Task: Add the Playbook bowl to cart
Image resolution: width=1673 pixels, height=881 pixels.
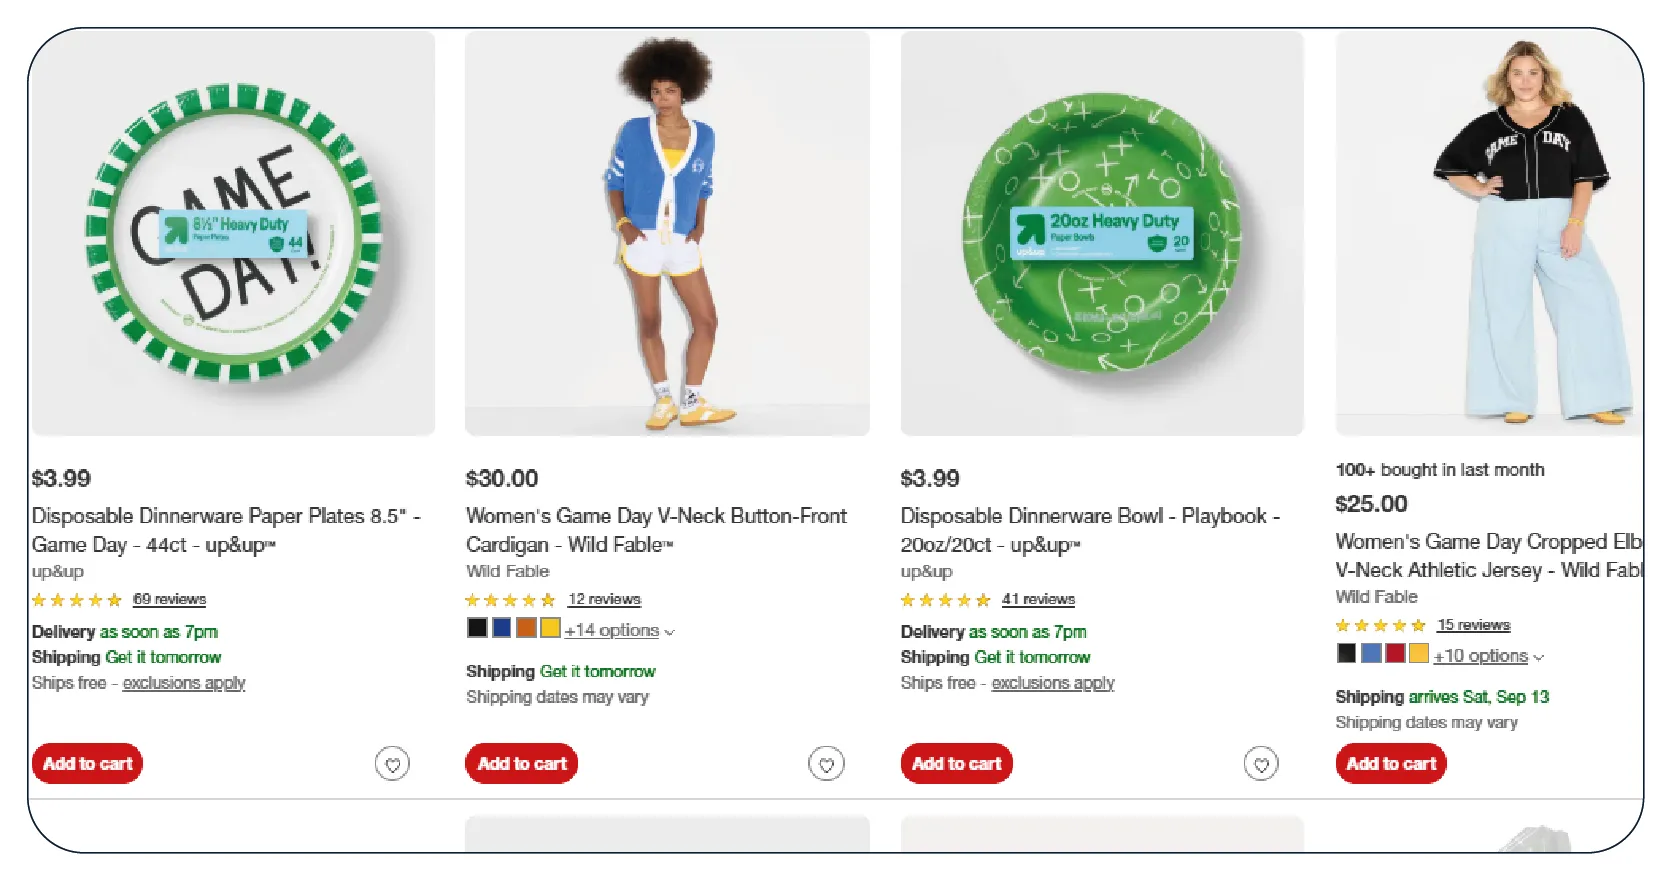Action: pyautogui.click(x=956, y=764)
